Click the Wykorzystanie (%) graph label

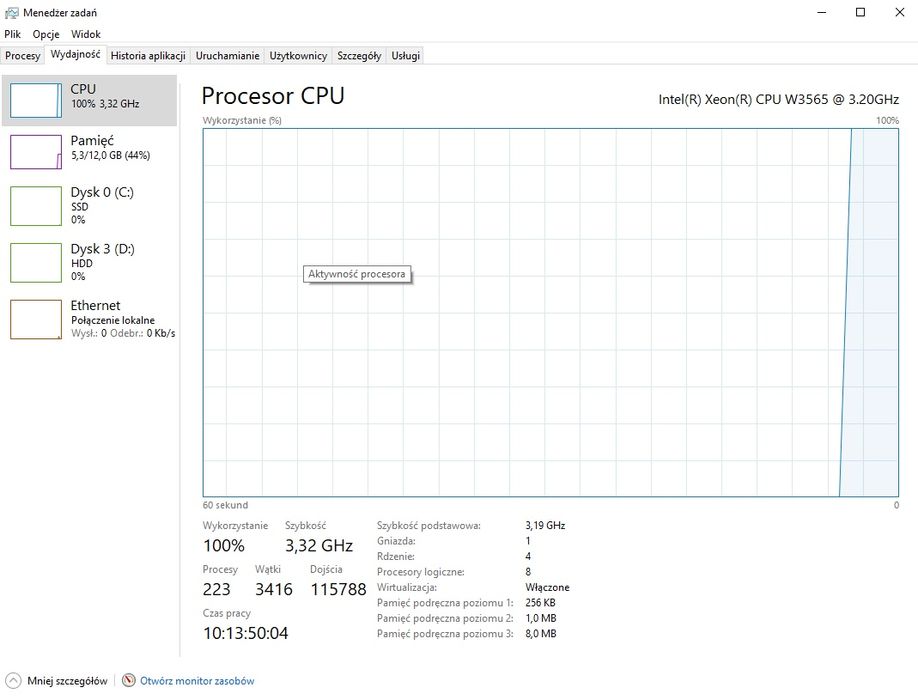(242, 121)
